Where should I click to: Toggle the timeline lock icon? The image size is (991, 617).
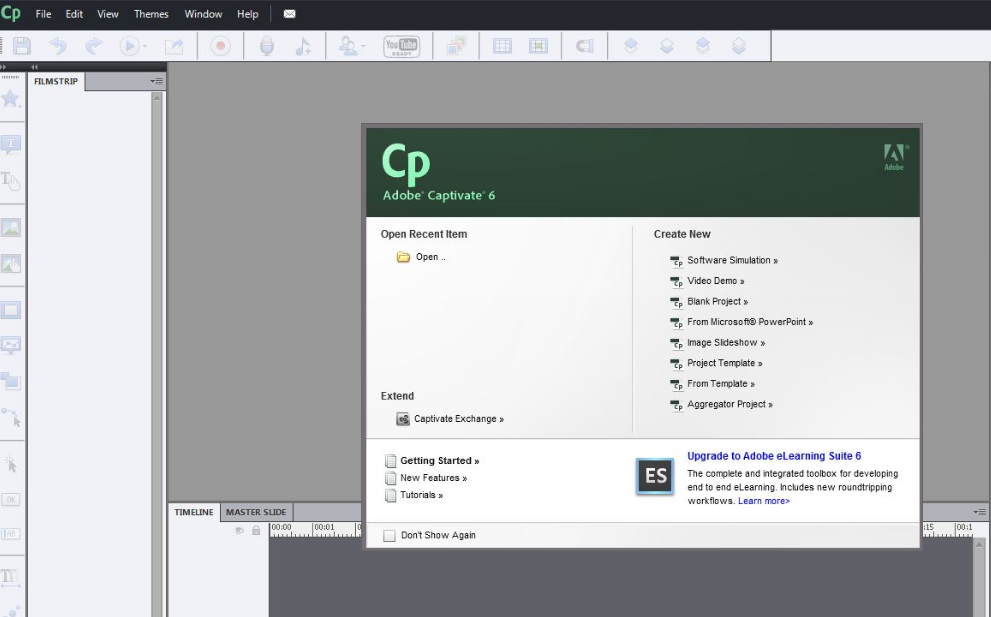[256, 530]
